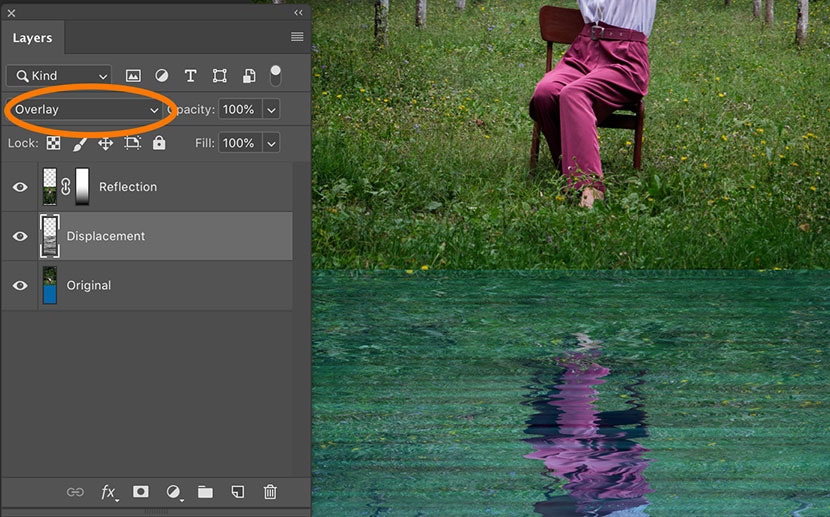Click the Fill percentage field
Viewport: 830px width, 517px height.
[x=238, y=143]
